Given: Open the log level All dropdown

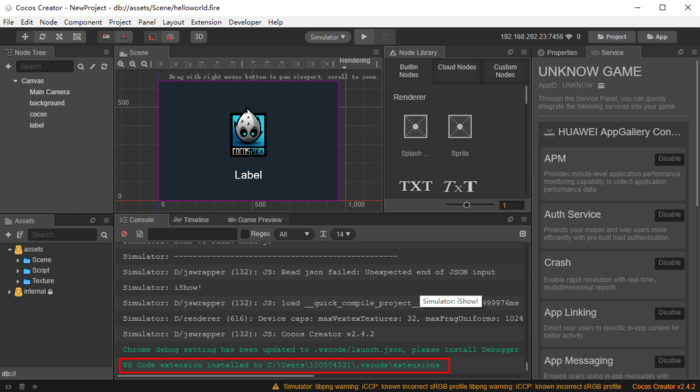Looking at the screenshot, I should pyautogui.click(x=293, y=234).
